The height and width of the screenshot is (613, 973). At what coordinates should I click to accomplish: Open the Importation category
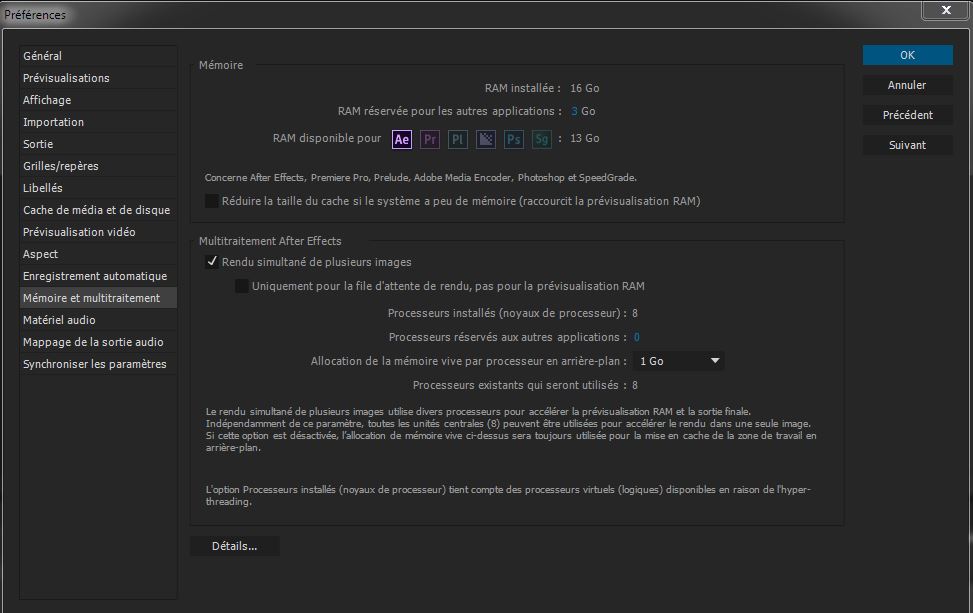pyautogui.click(x=98, y=122)
